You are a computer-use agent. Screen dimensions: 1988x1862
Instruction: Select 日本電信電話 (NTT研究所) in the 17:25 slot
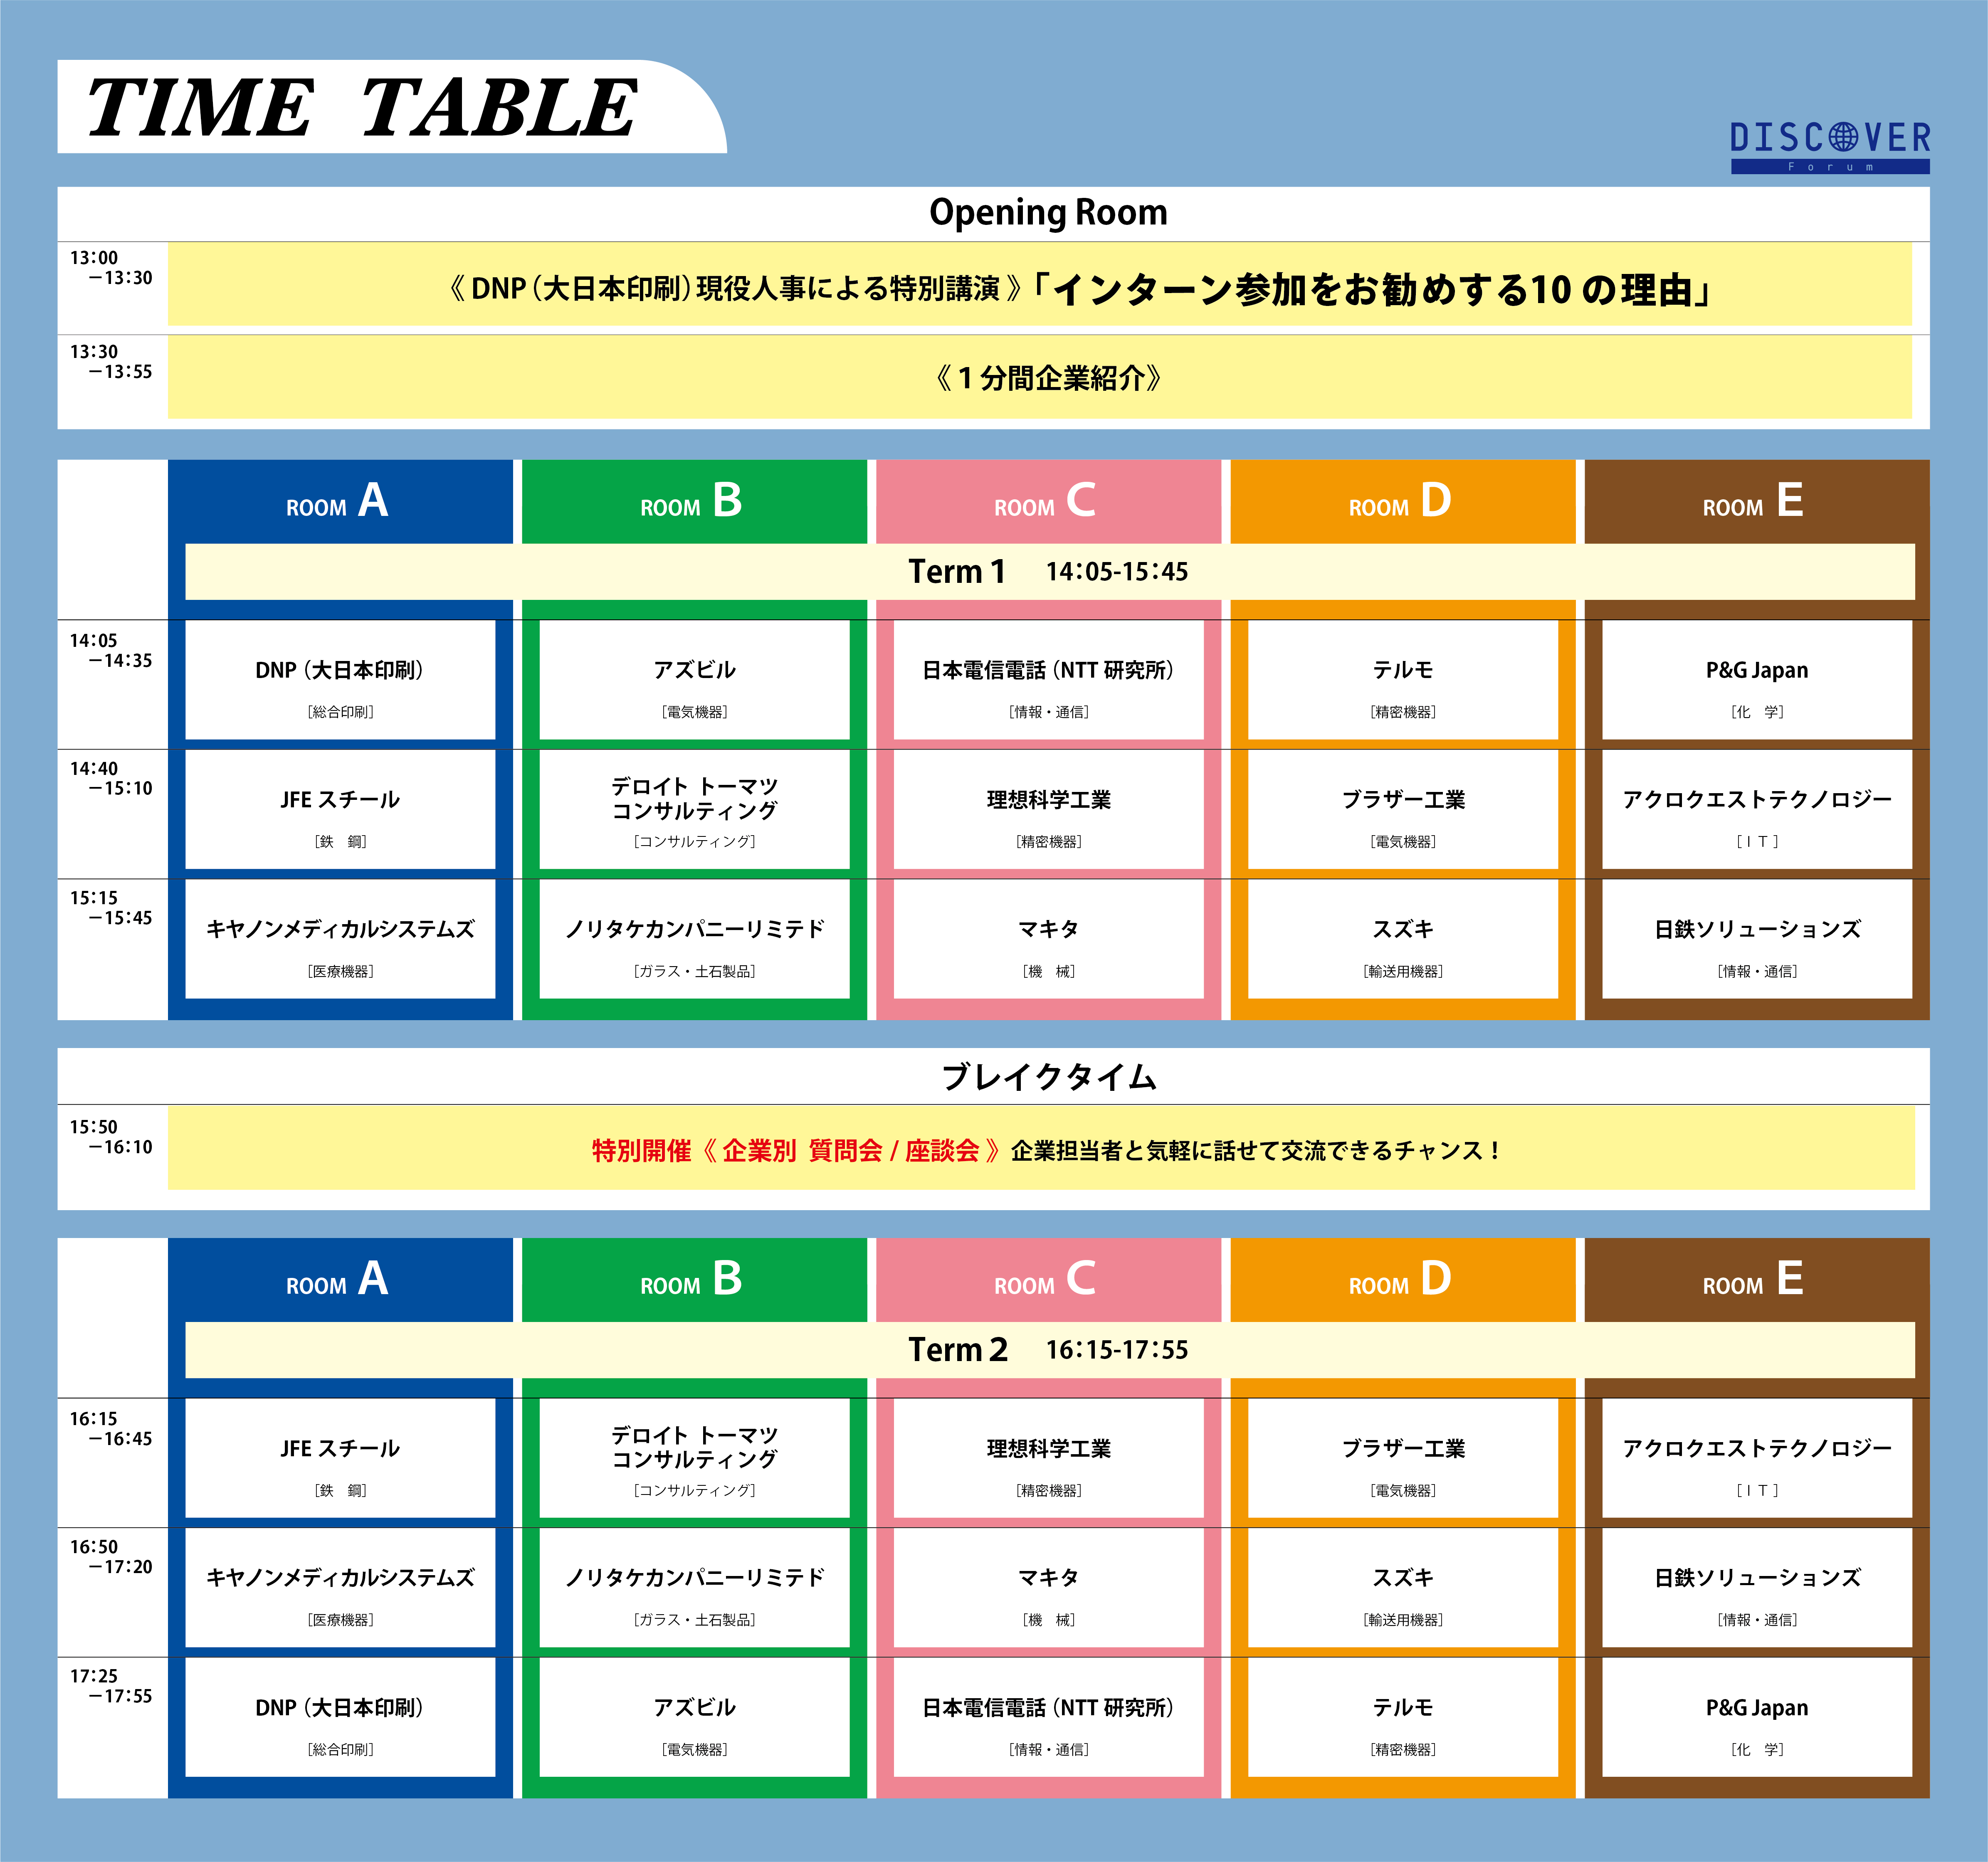pyautogui.click(x=1048, y=1717)
